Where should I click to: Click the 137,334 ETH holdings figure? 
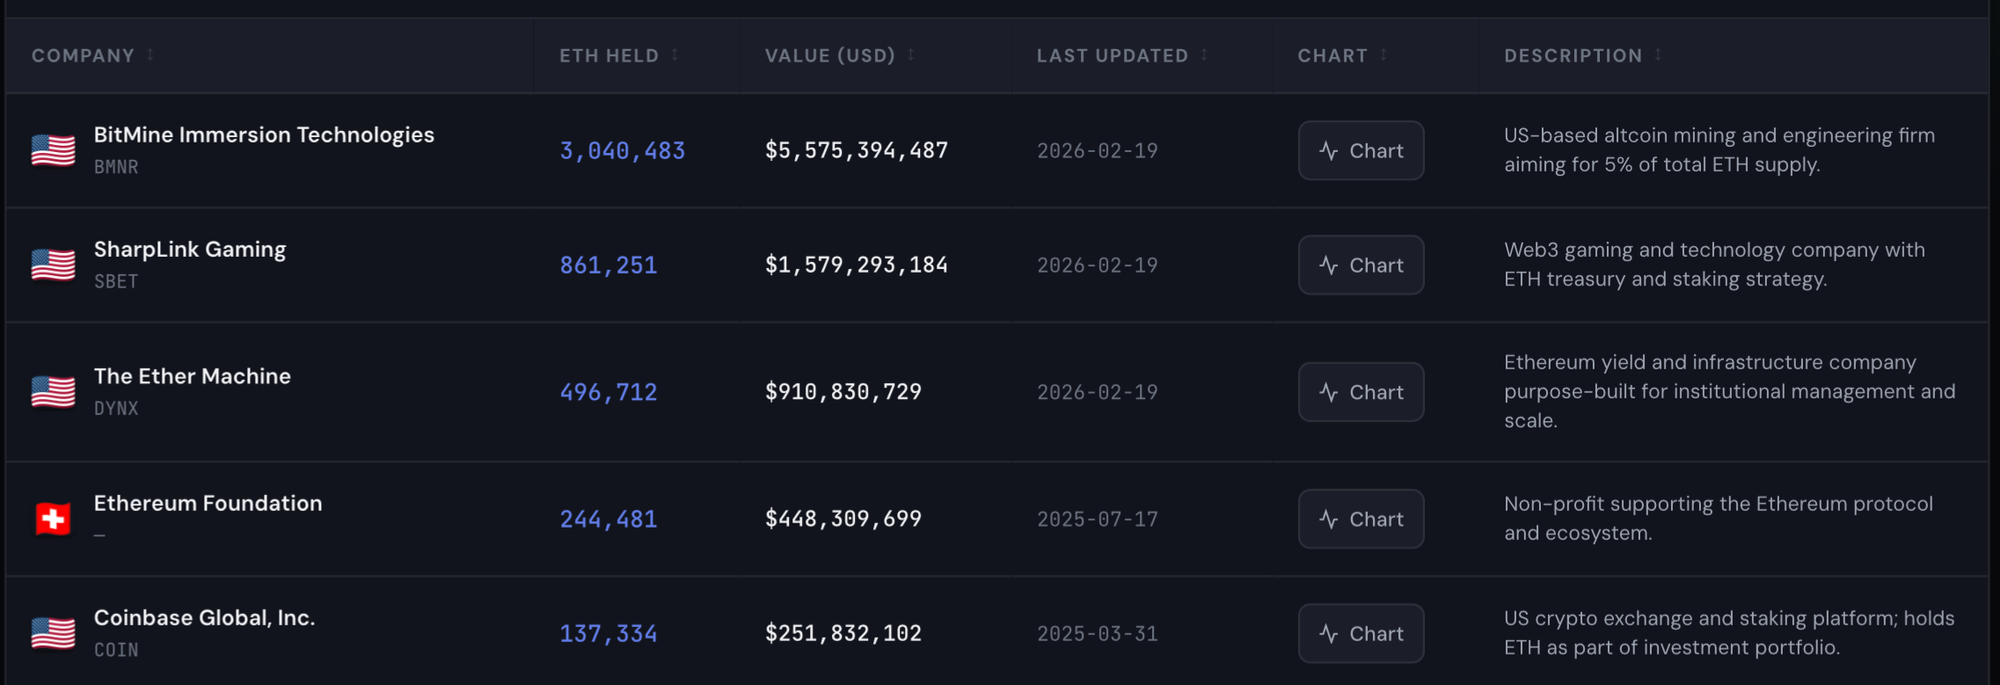[x=608, y=633]
